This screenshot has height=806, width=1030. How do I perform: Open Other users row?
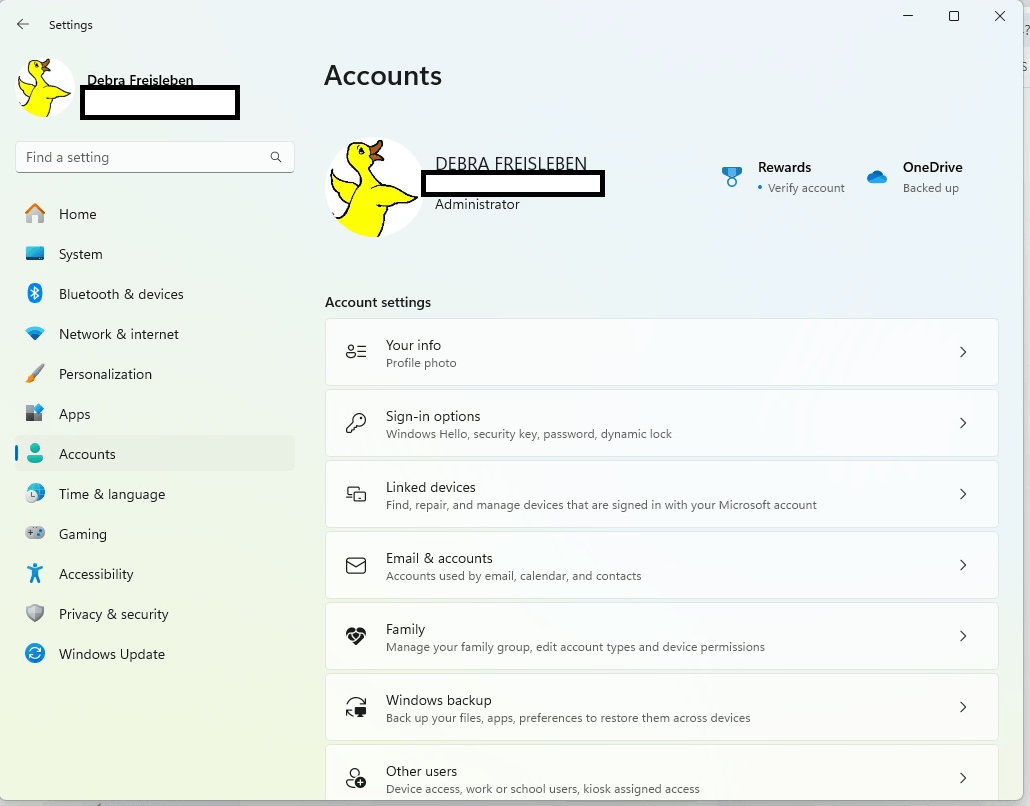coord(661,772)
